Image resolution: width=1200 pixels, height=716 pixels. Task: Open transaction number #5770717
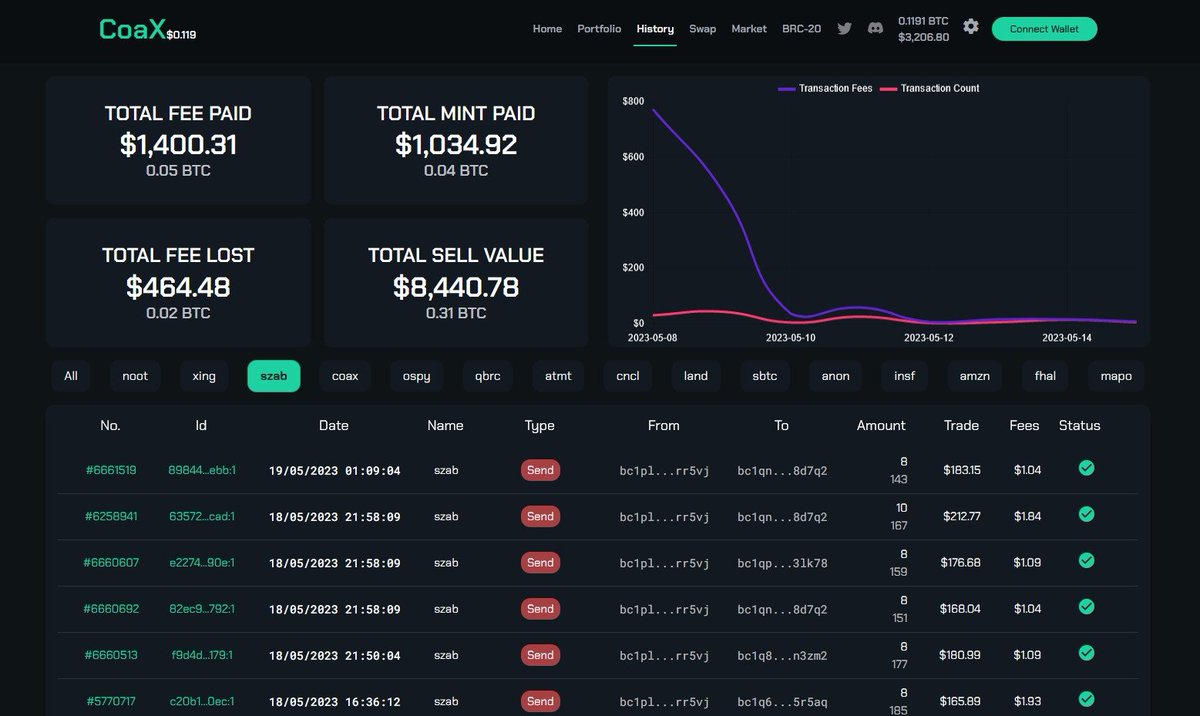coord(110,700)
